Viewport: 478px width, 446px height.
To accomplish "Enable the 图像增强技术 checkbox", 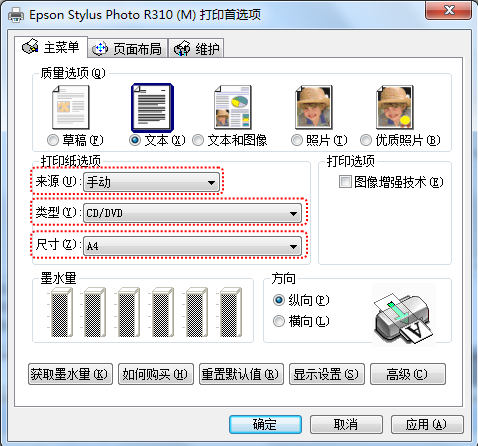I will pos(345,182).
